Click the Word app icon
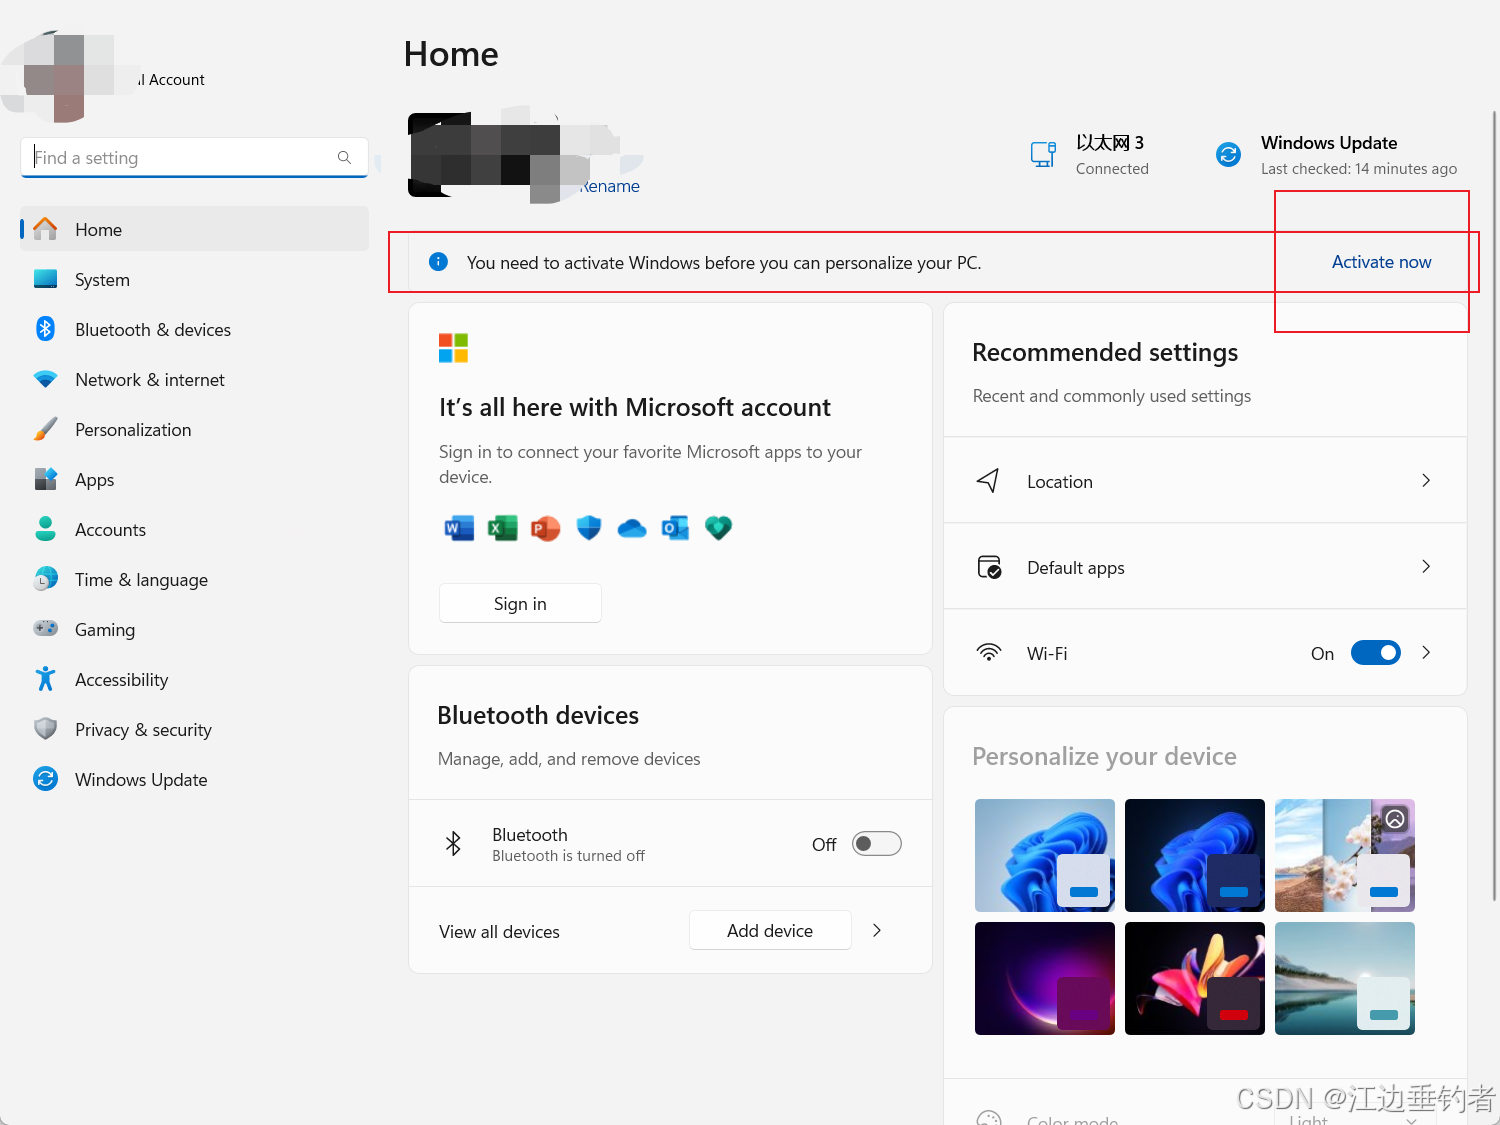1500x1125 pixels. tap(459, 528)
